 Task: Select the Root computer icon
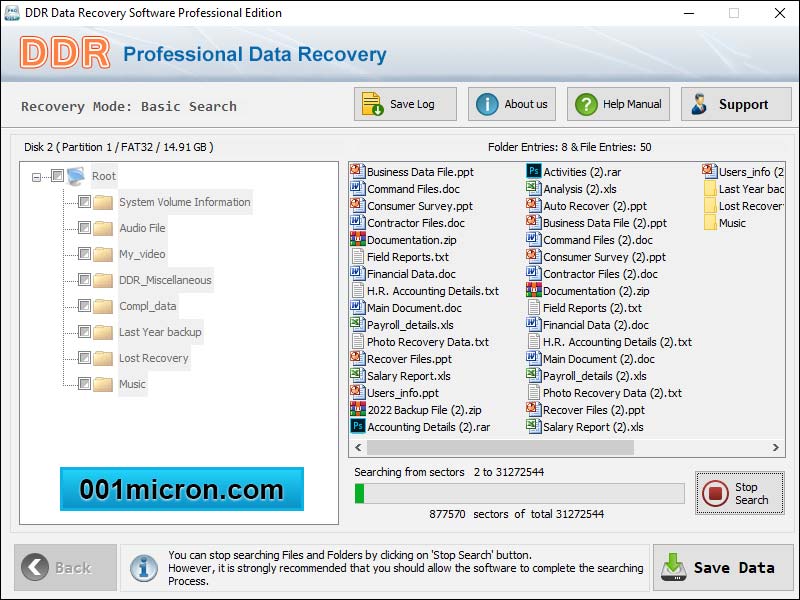[76, 176]
